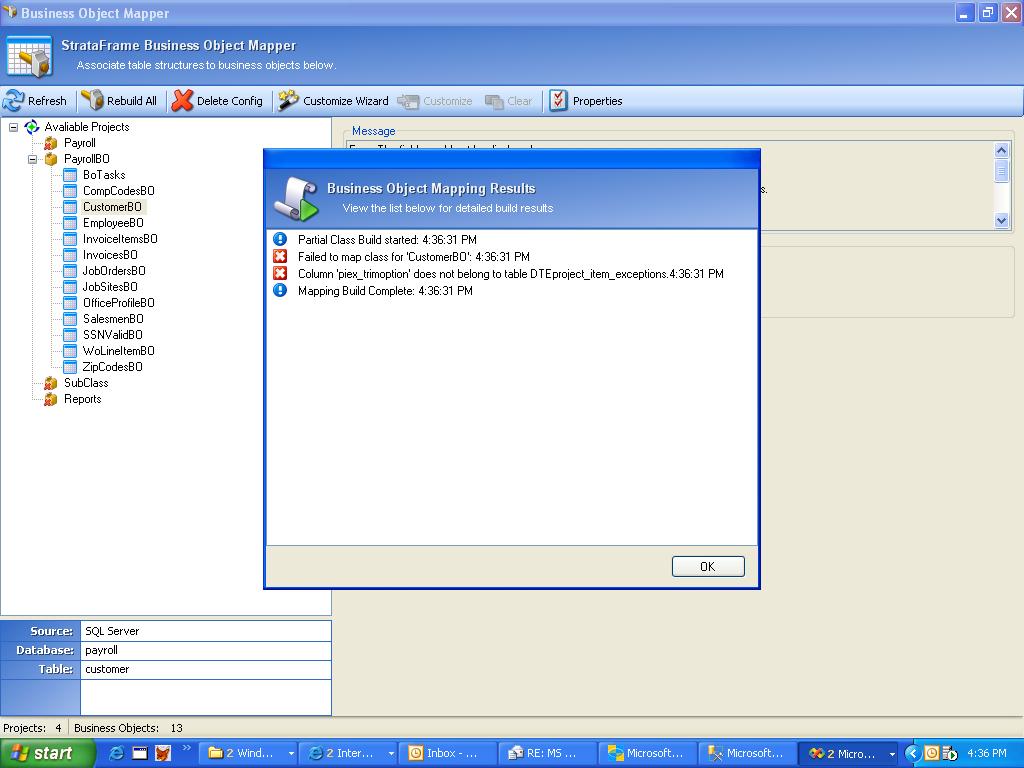Click the SubClass project icon

[51, 383]
